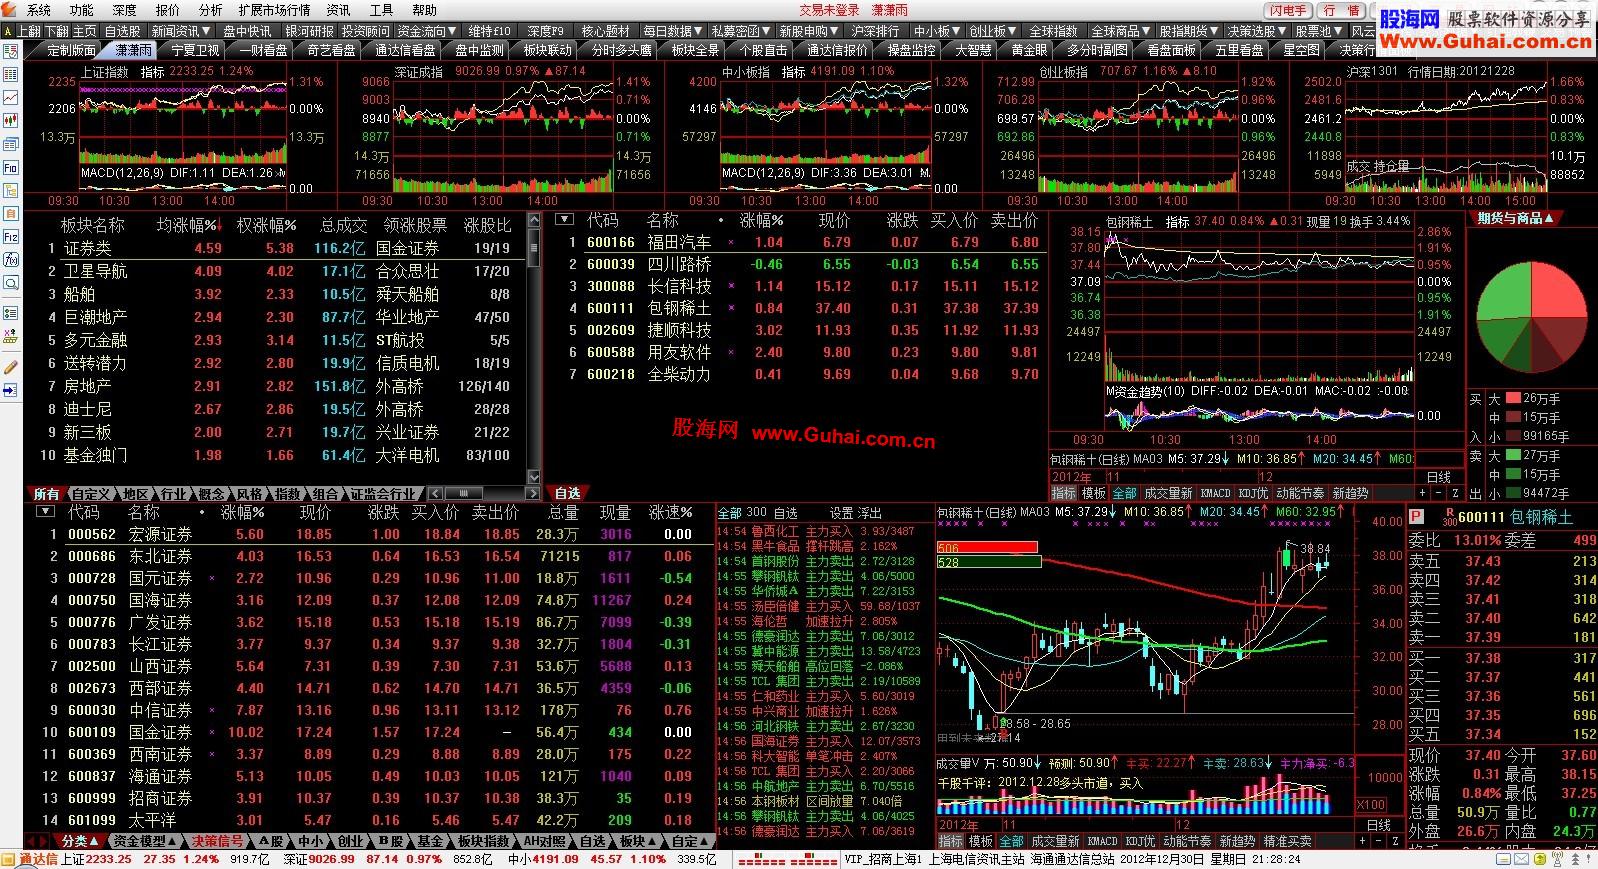The width and height of the screenshot is (1598, 869).
Task: Click the F12 sidebar icon
Action: pos(11,237)
